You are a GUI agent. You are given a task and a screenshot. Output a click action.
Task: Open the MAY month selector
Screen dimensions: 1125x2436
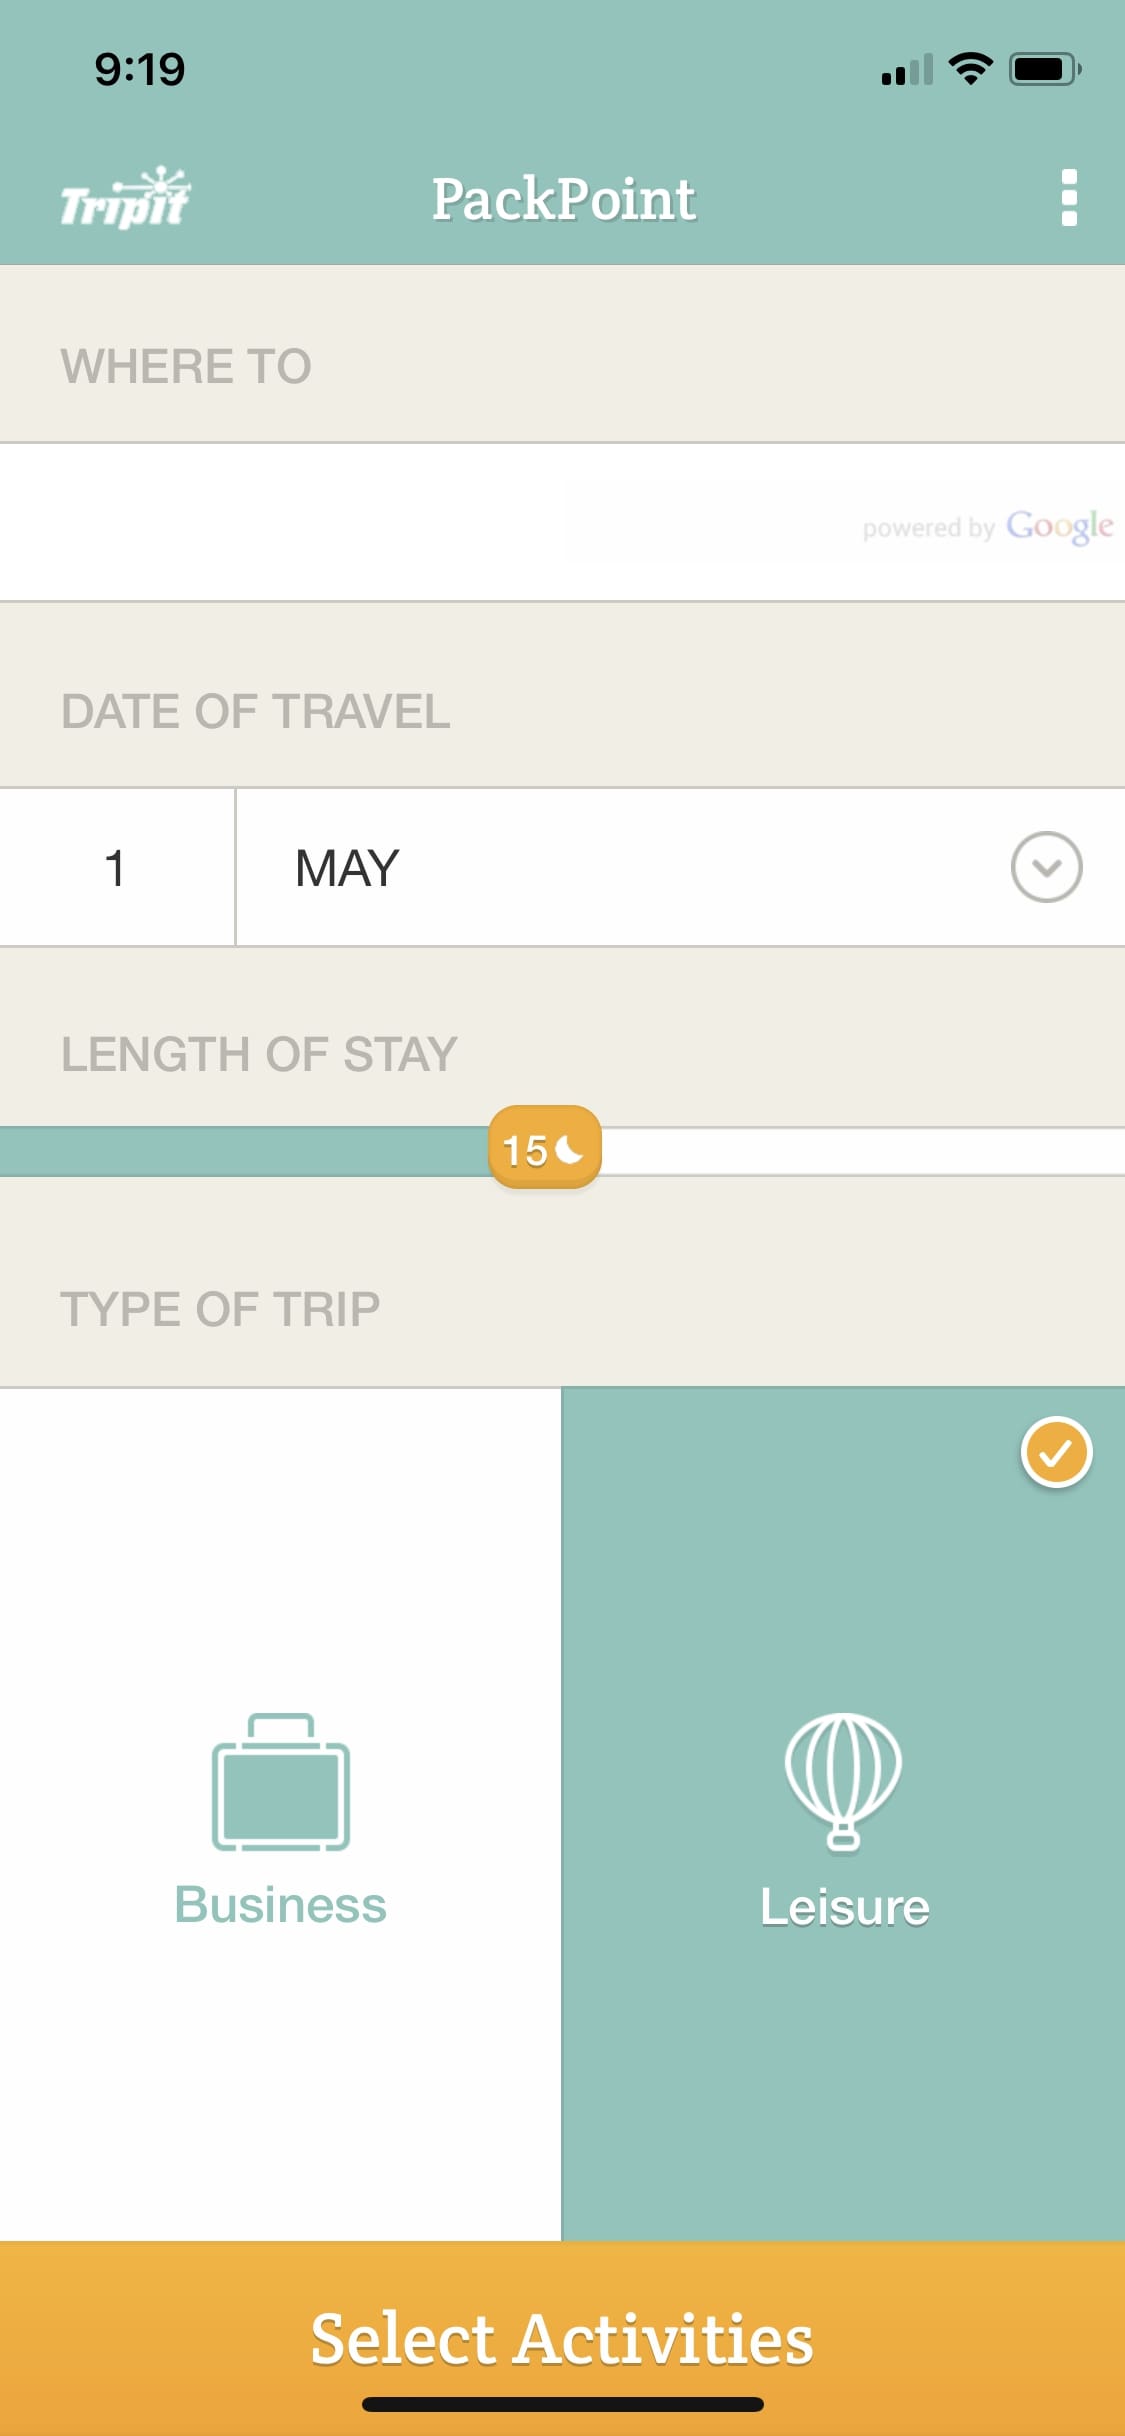pyautogui.click(x=348, y=867)
